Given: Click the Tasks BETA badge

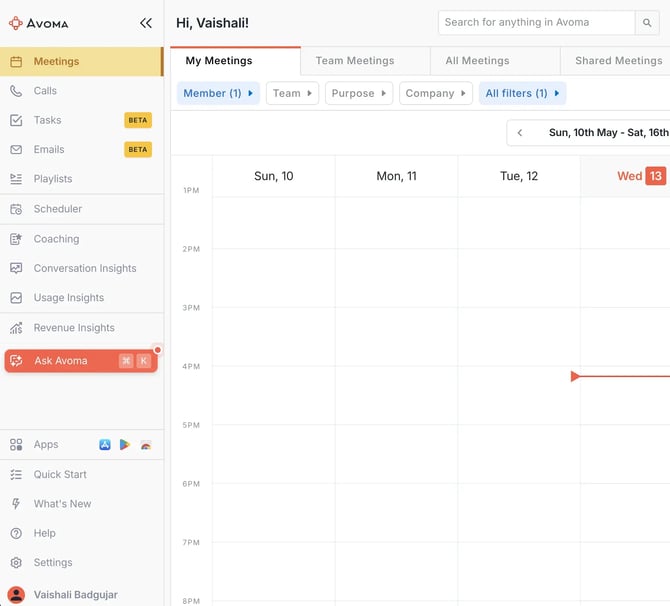Looking at the screenshot, I should (x=138, y=121).
